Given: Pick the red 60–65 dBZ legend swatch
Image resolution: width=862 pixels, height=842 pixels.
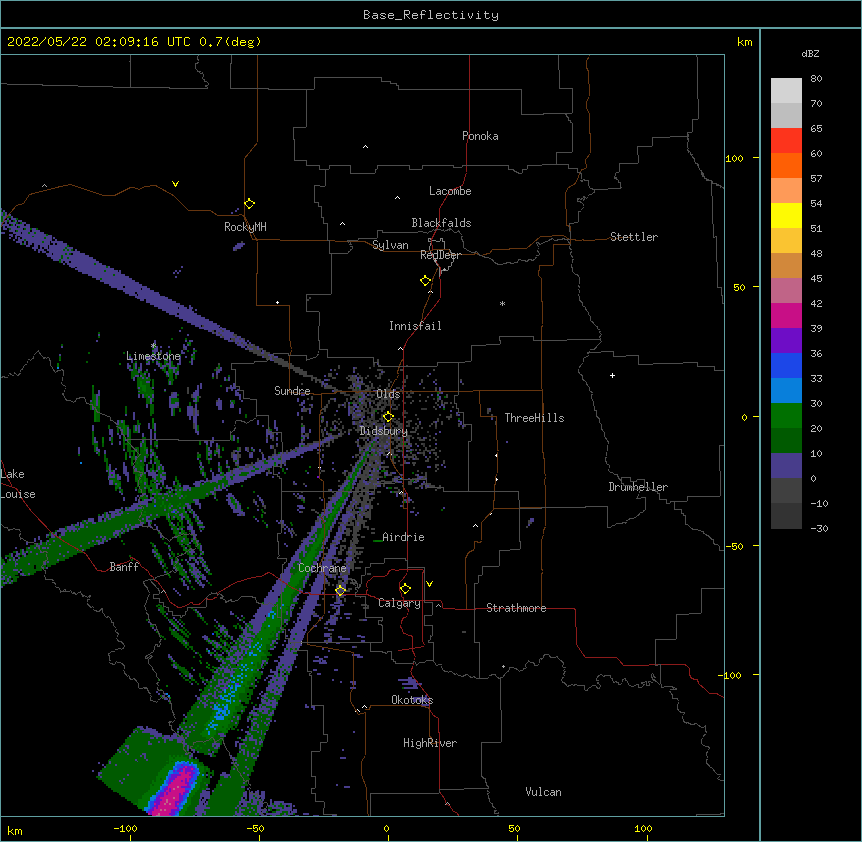Looking at the screenshot, I should pos(786,141).
